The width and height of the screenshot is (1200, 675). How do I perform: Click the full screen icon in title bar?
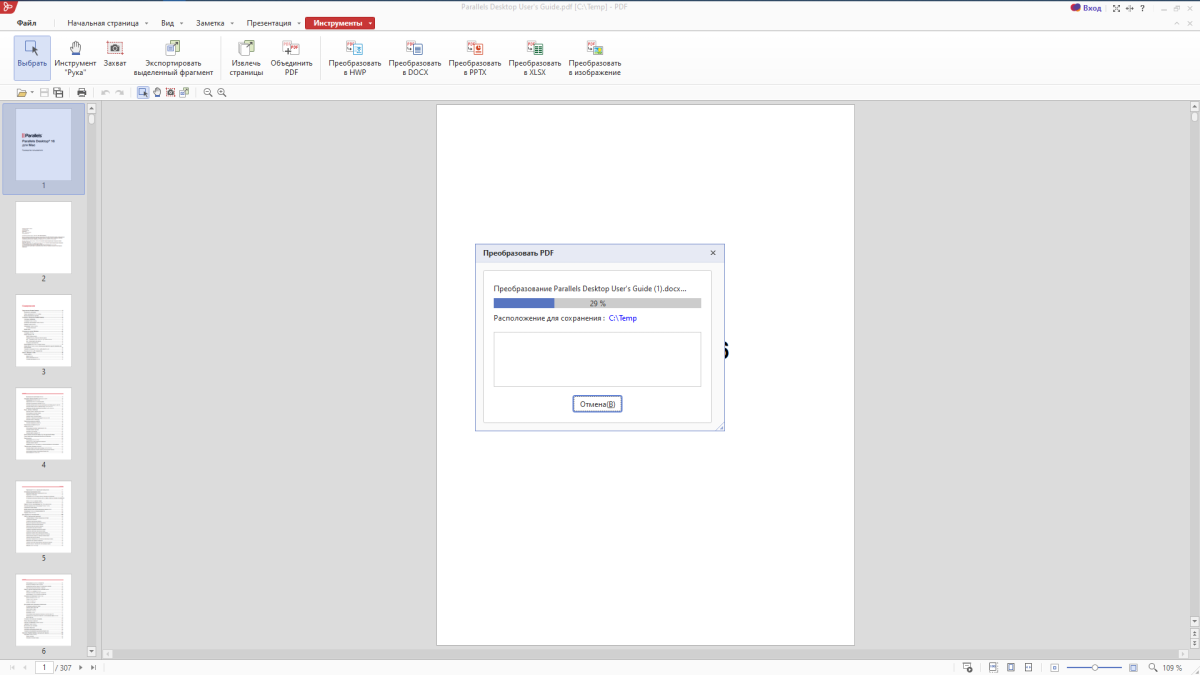coord(1116,8)
